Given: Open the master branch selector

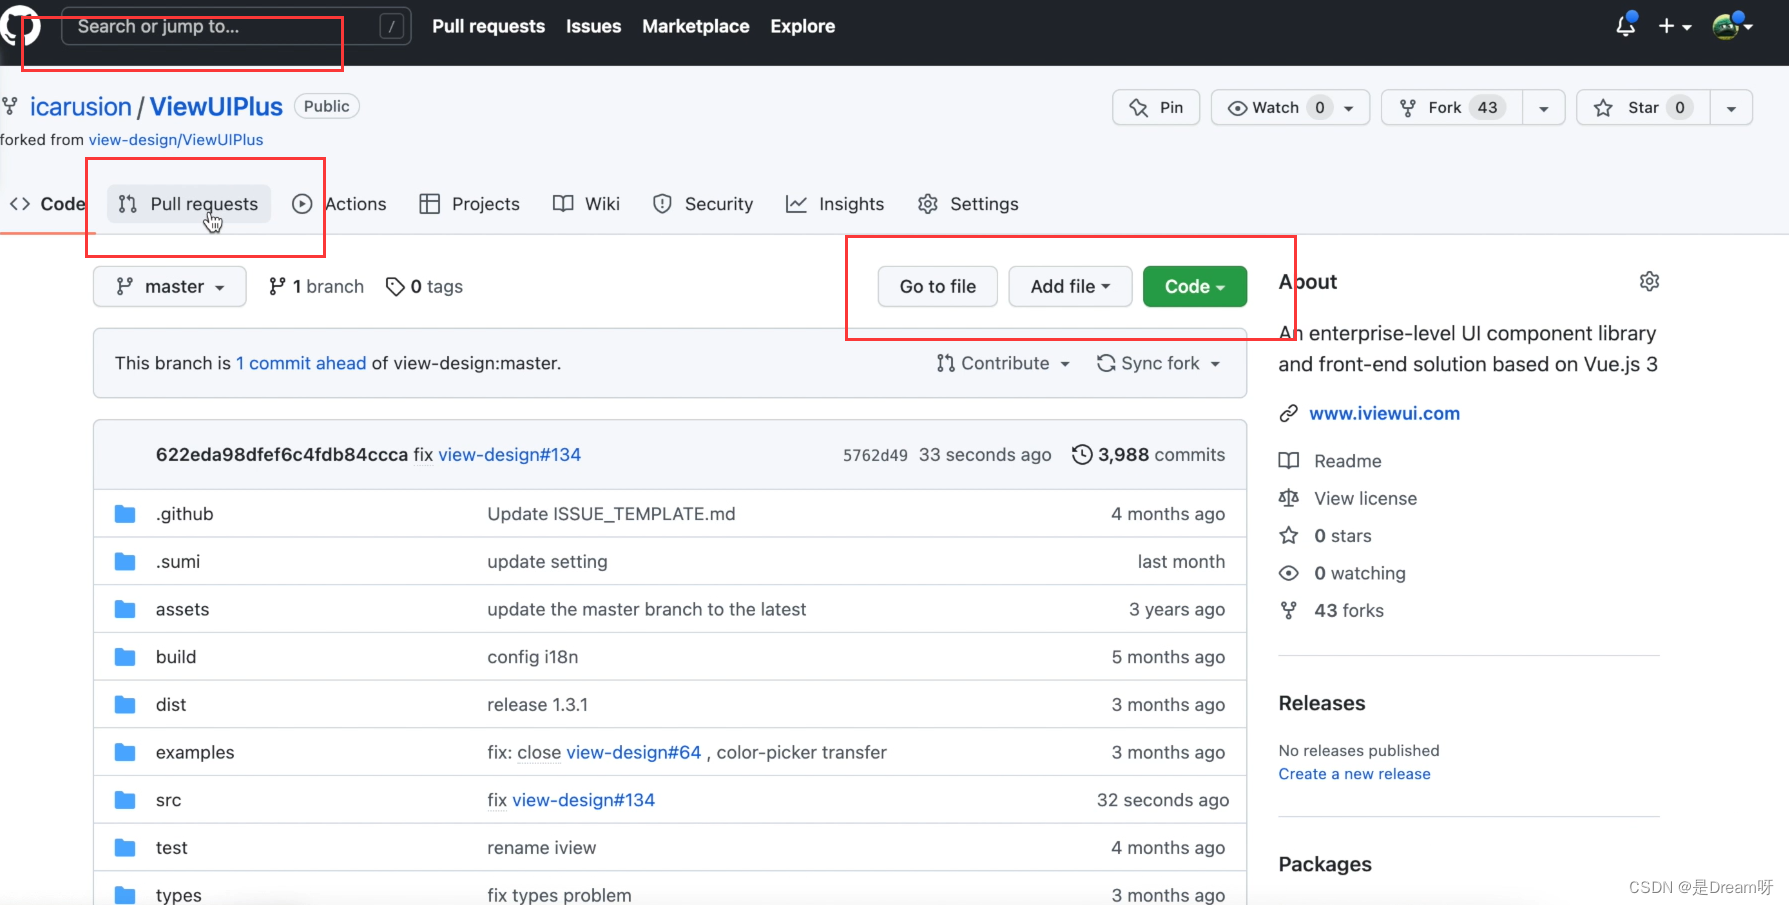Looking at the screenshot, I should coord(170,286).
